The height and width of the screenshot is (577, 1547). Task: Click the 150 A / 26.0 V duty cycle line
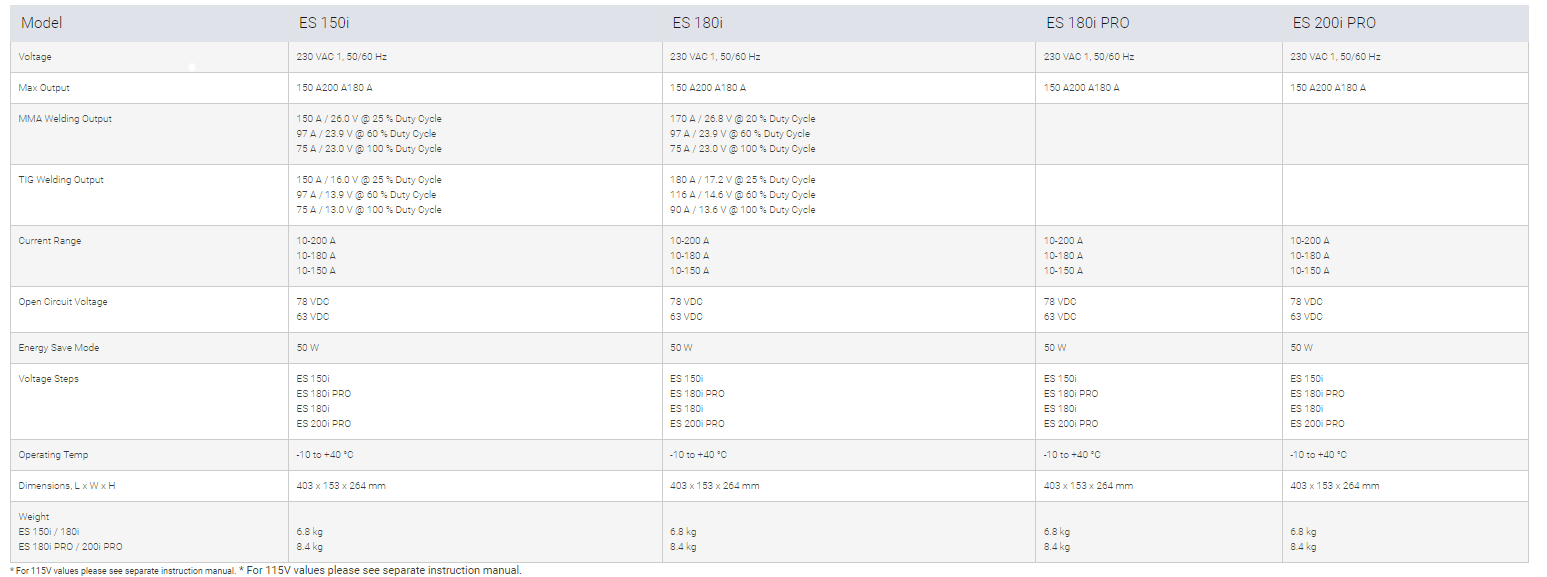click(x=368, y=119)
